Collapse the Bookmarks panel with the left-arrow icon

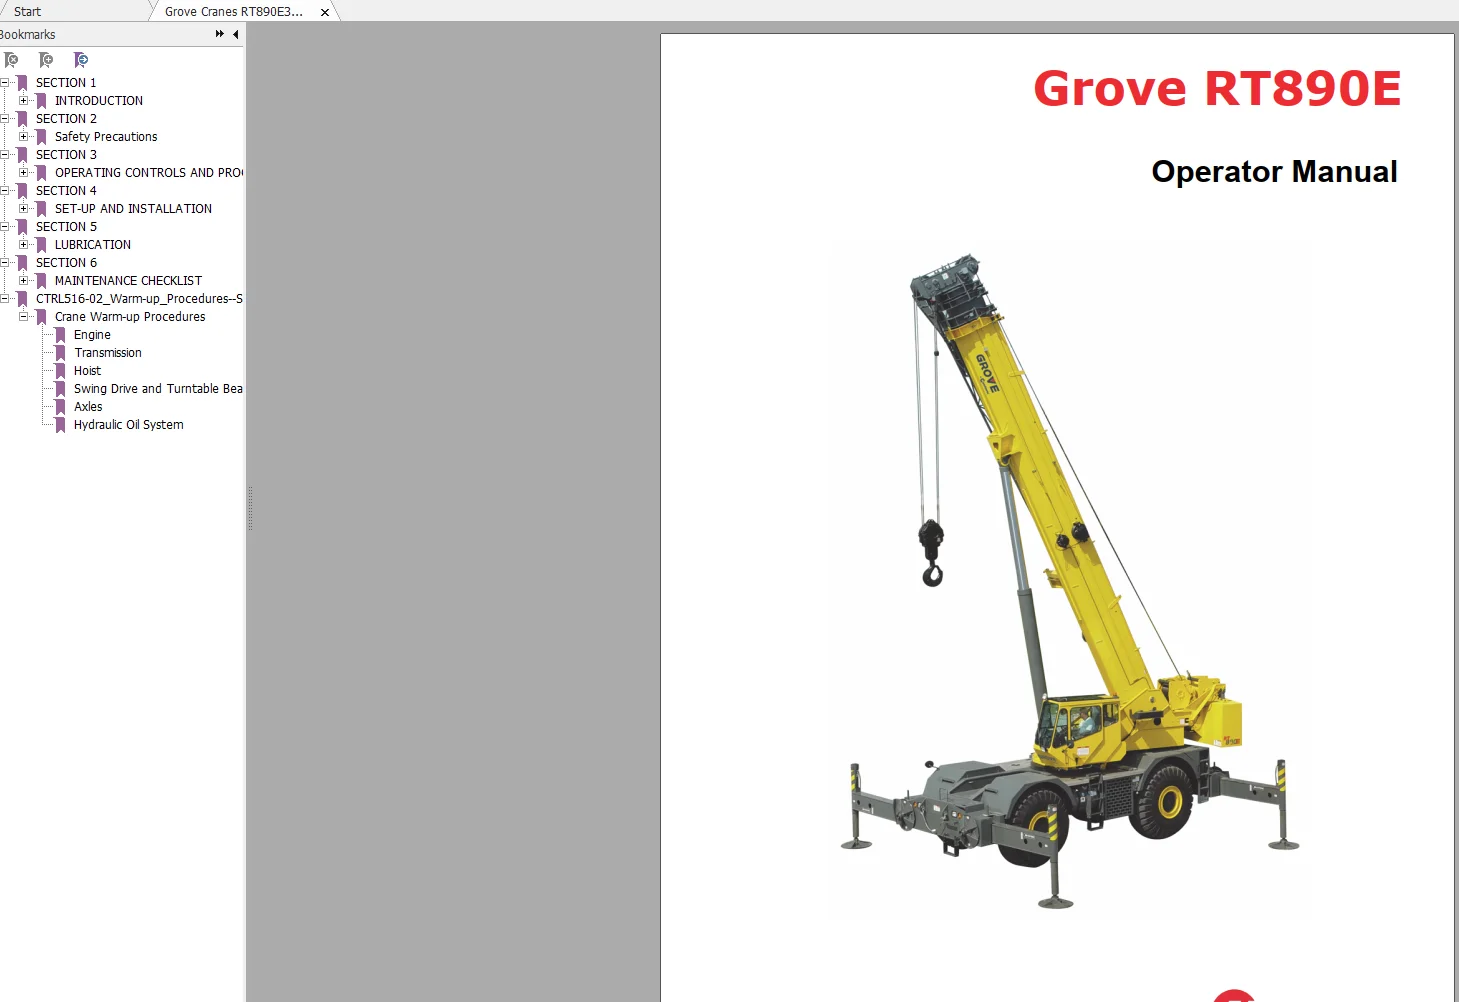click(236, 34)
